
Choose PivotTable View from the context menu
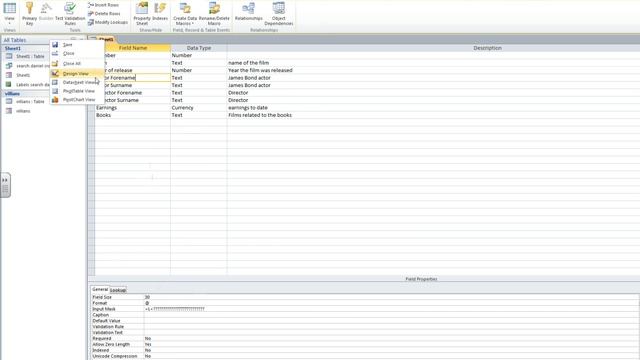coord(79,91)
